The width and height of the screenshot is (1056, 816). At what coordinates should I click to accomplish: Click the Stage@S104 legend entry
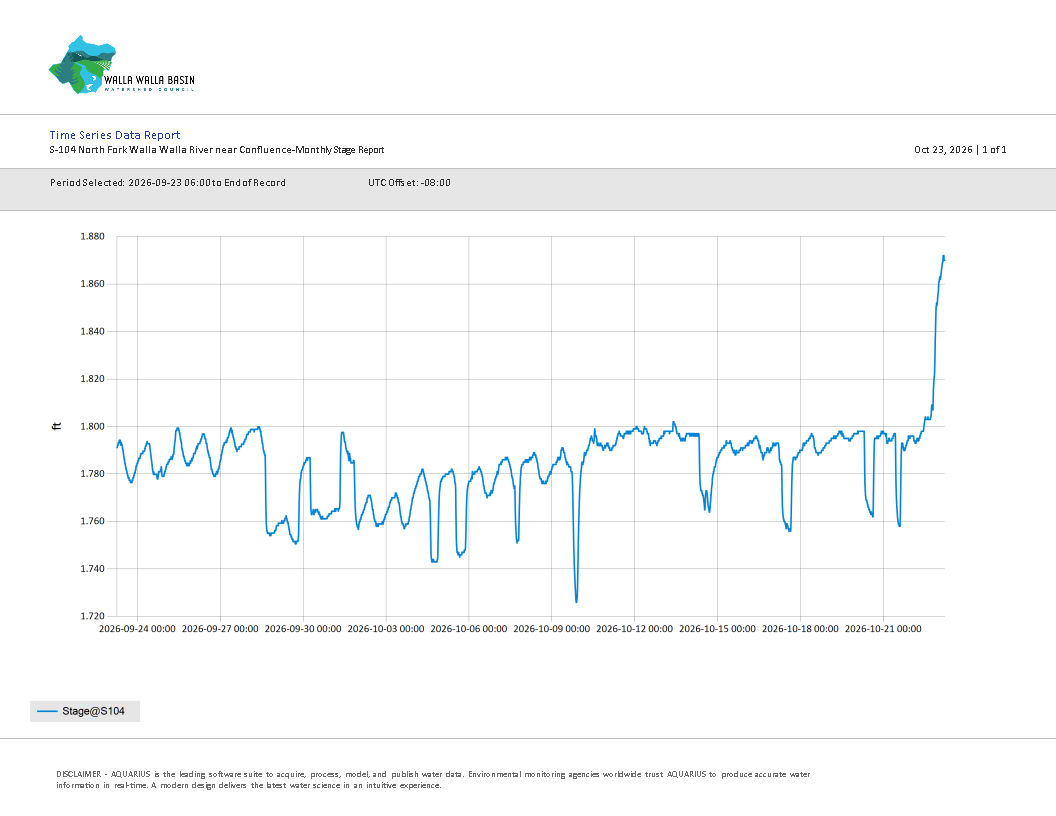click(85, 711)
